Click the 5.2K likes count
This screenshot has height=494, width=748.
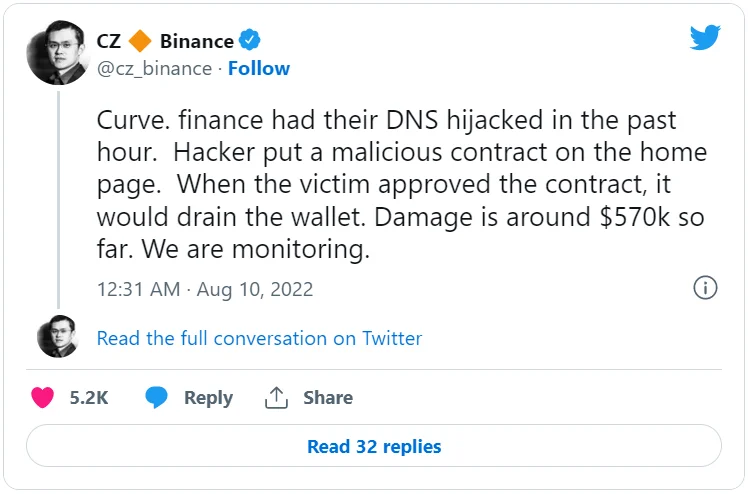pos(89,397)
